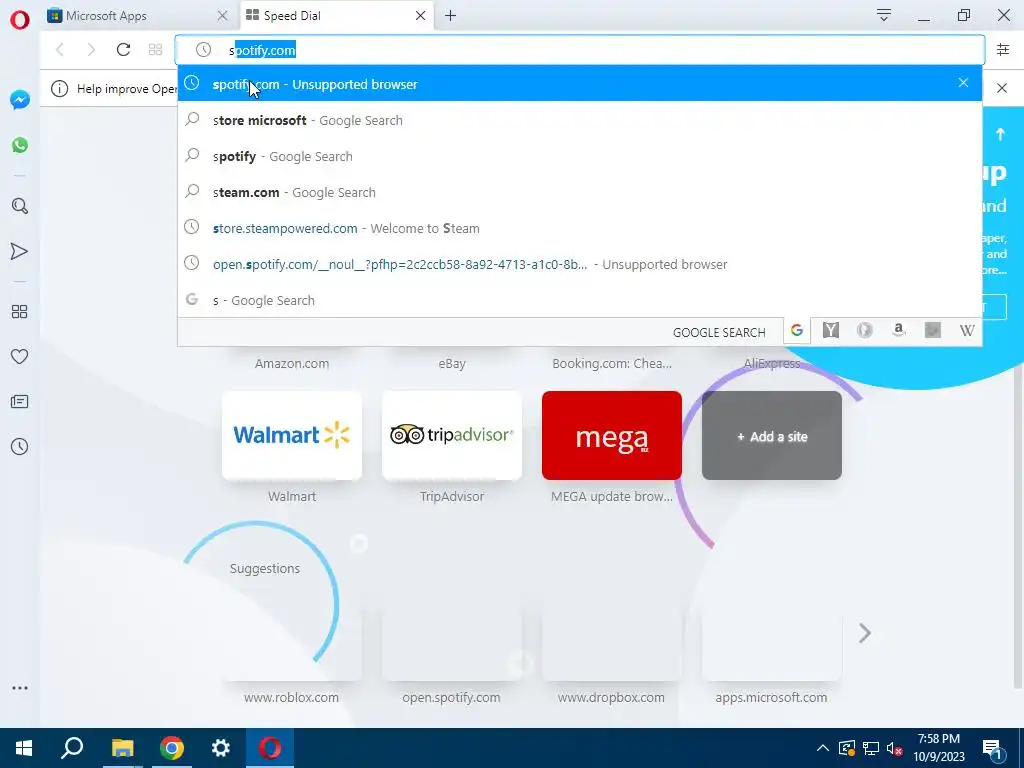Remove the spotify.com suggestion with X
The width and height of the screenshot is (1024, 768).
(x=963, y=83)
